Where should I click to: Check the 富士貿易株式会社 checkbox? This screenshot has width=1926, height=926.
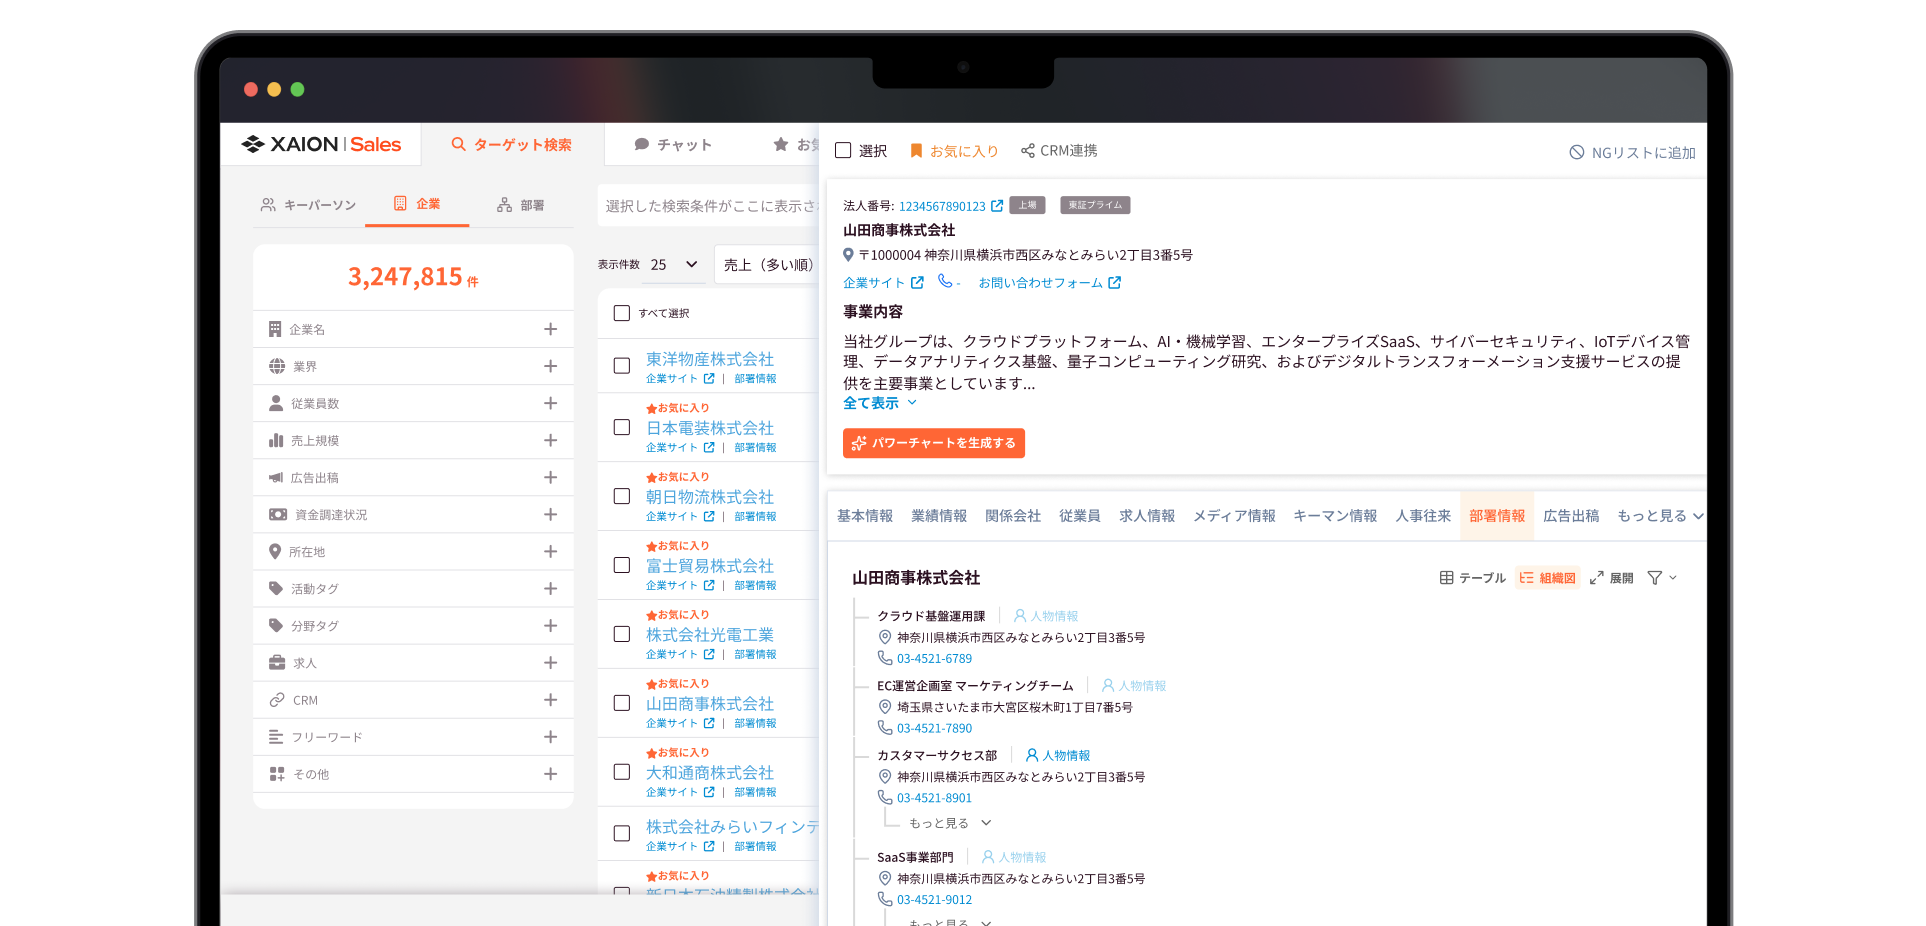coord(622,565)
